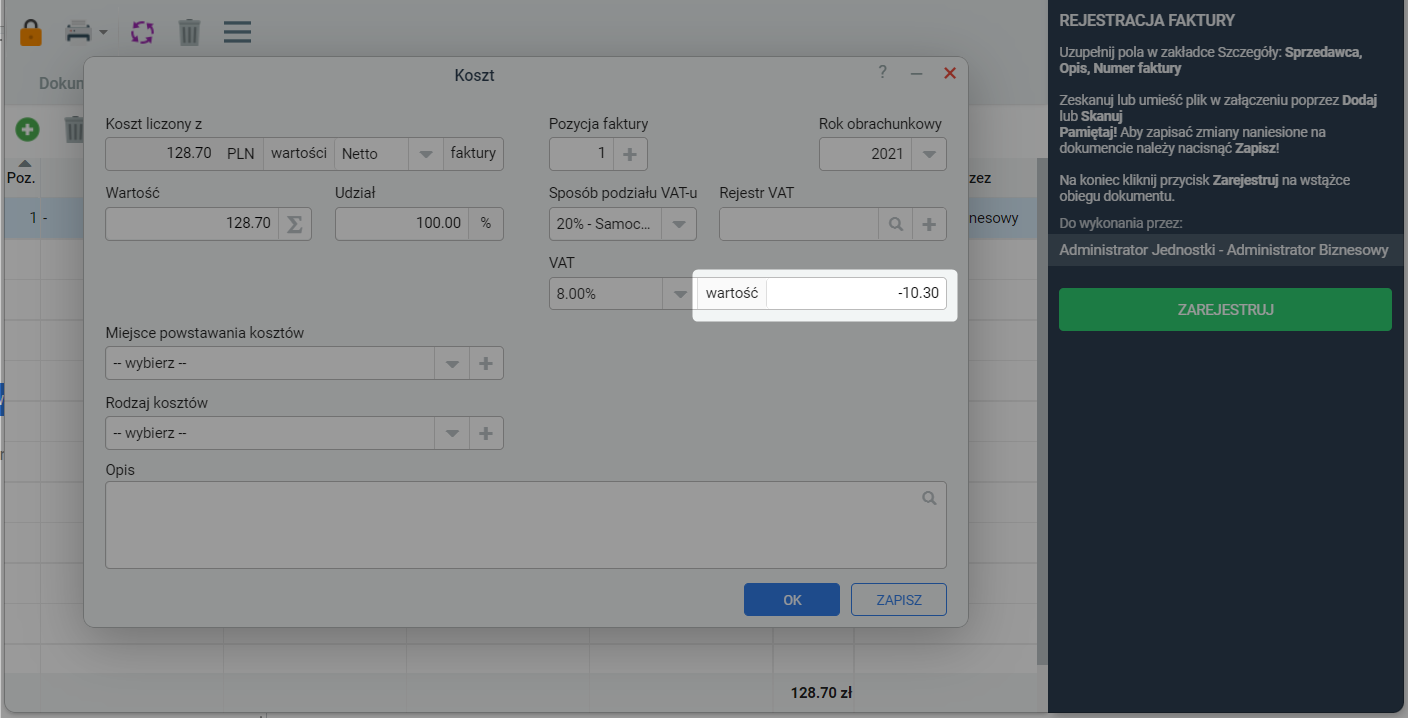The image size is (1408, 718).
Task: Click the VAT wartość -10.30 field
Action: point(856,294)
